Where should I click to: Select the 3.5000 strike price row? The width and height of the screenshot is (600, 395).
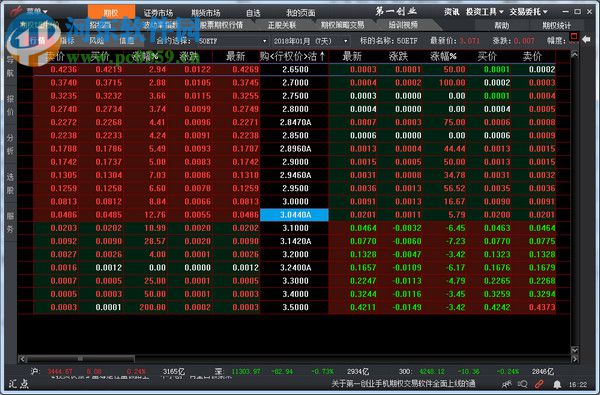295,307
